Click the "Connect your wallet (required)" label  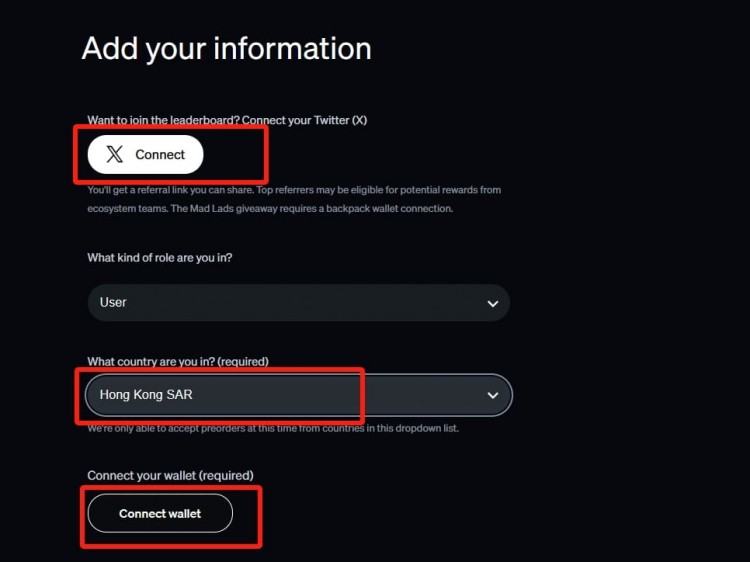click(170, 475)
